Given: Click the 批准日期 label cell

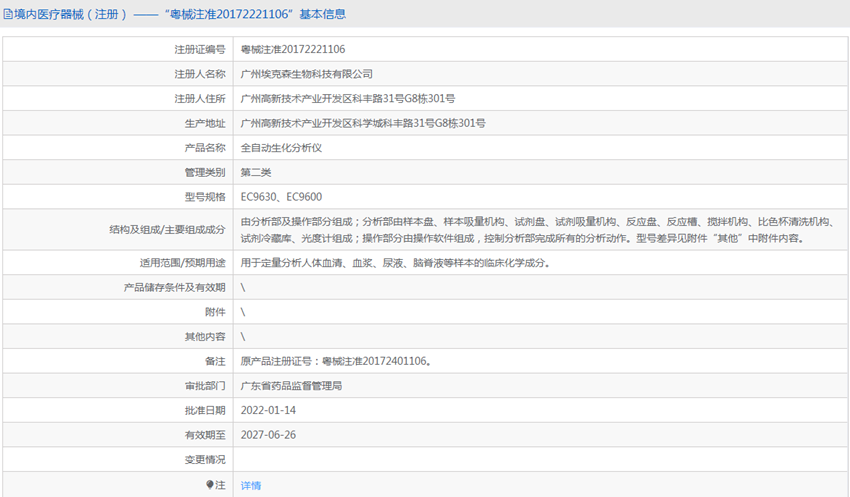Looking at the screenshot, I should 118,410.
